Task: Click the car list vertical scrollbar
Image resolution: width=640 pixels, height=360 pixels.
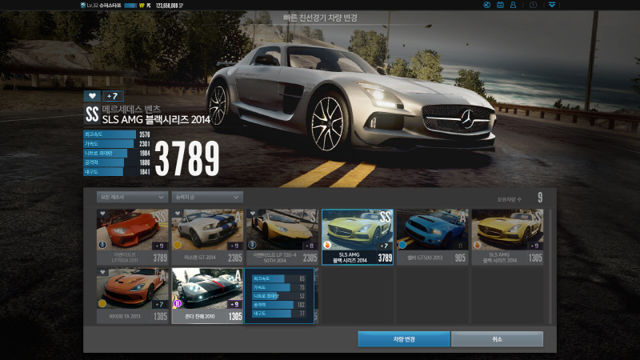Action: (x=550, y=267)
